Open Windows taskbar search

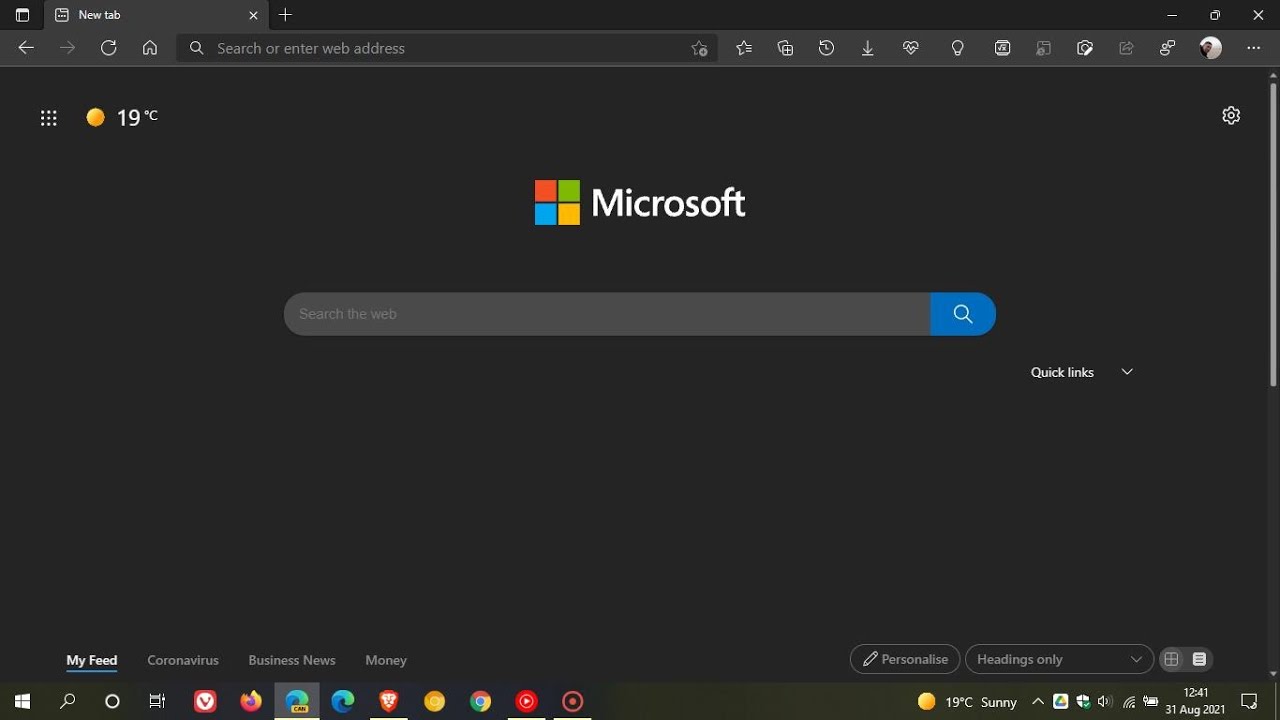tap(68, 701)
